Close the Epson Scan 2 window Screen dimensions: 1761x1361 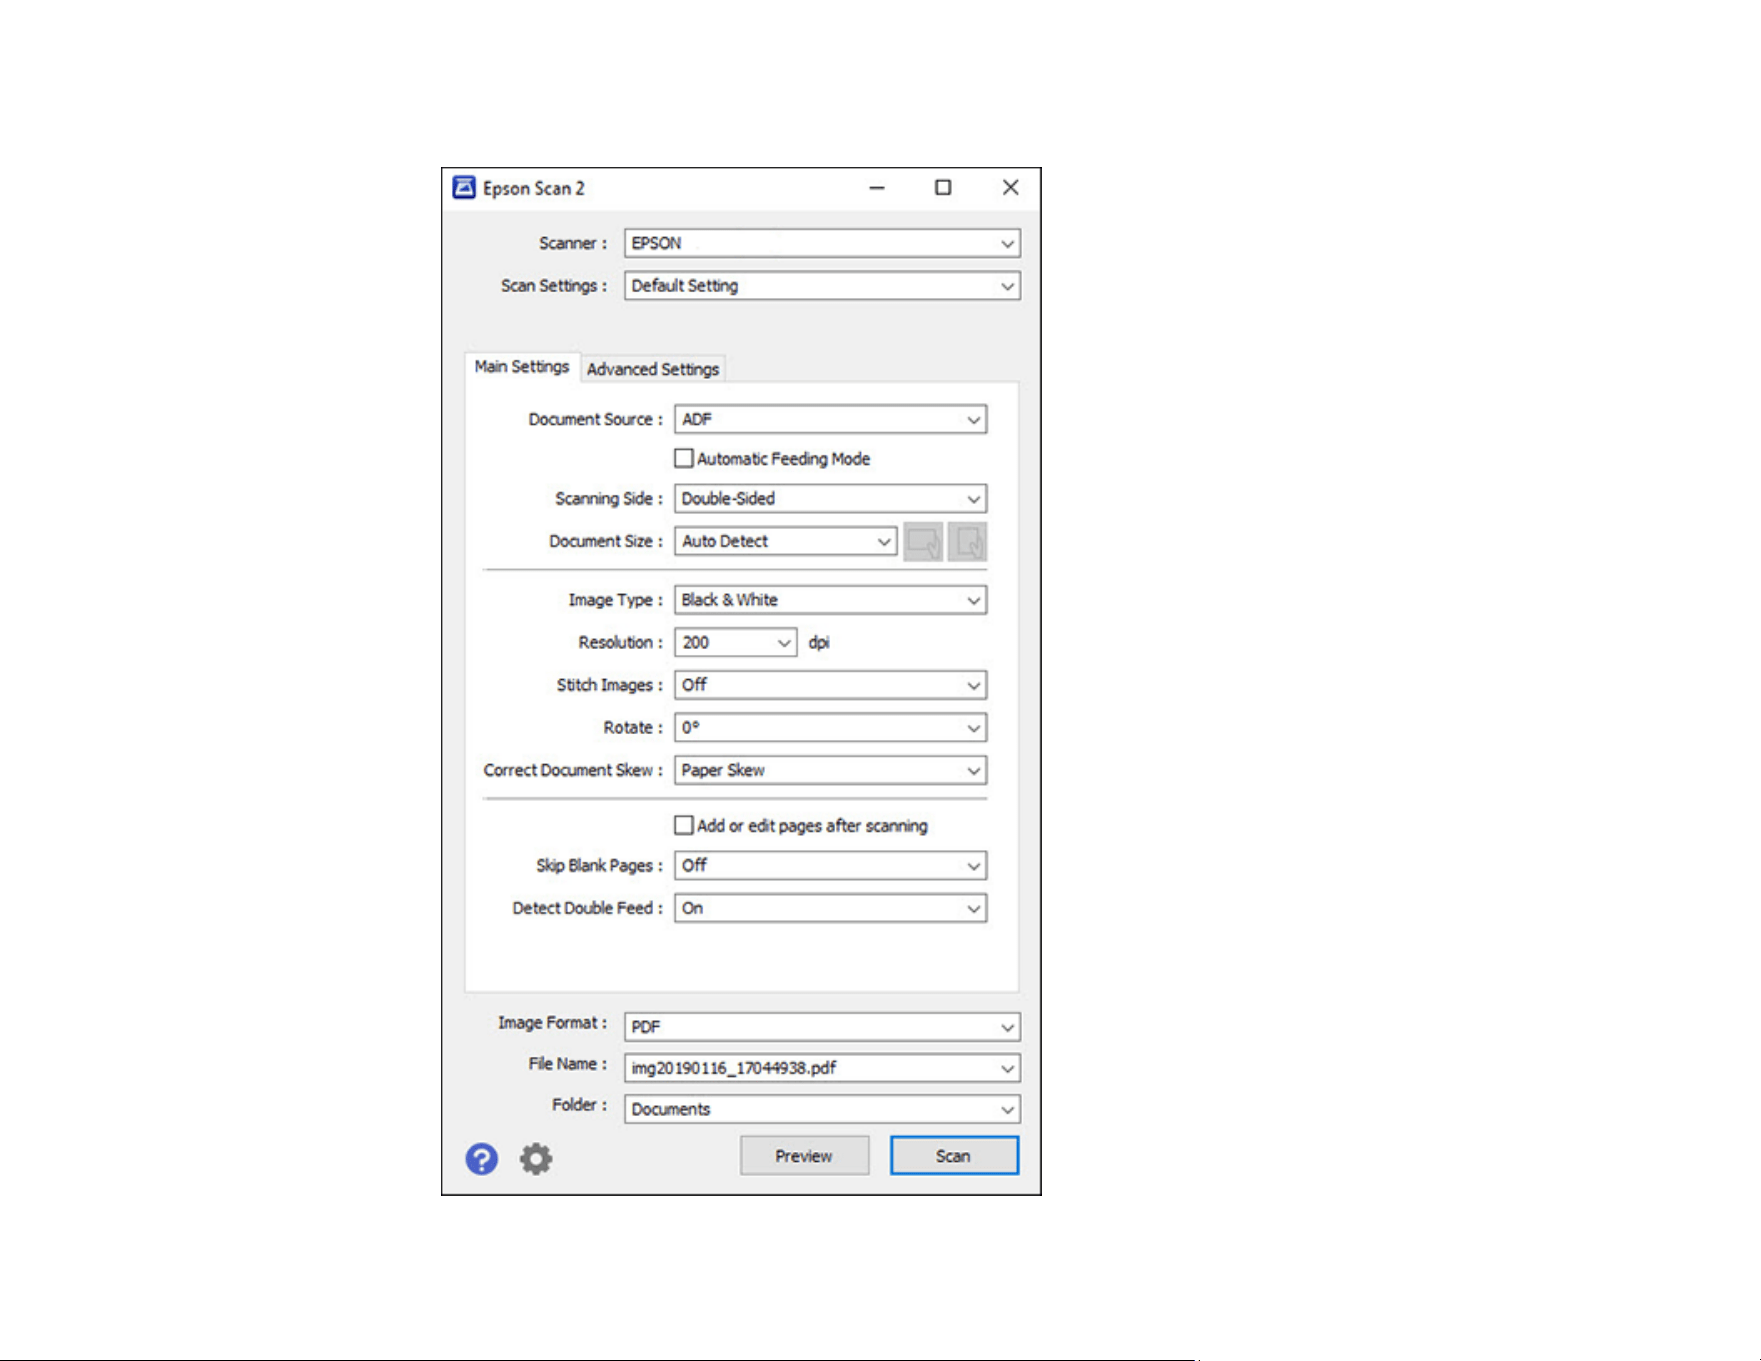pyautogui.click(x=1011, y=188)
